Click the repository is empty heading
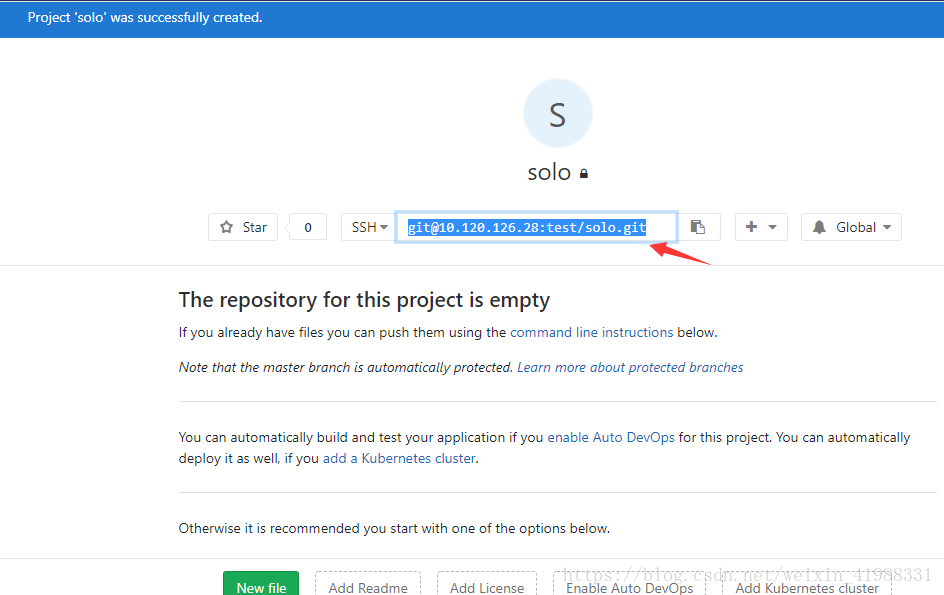 (x=364, y=300)
